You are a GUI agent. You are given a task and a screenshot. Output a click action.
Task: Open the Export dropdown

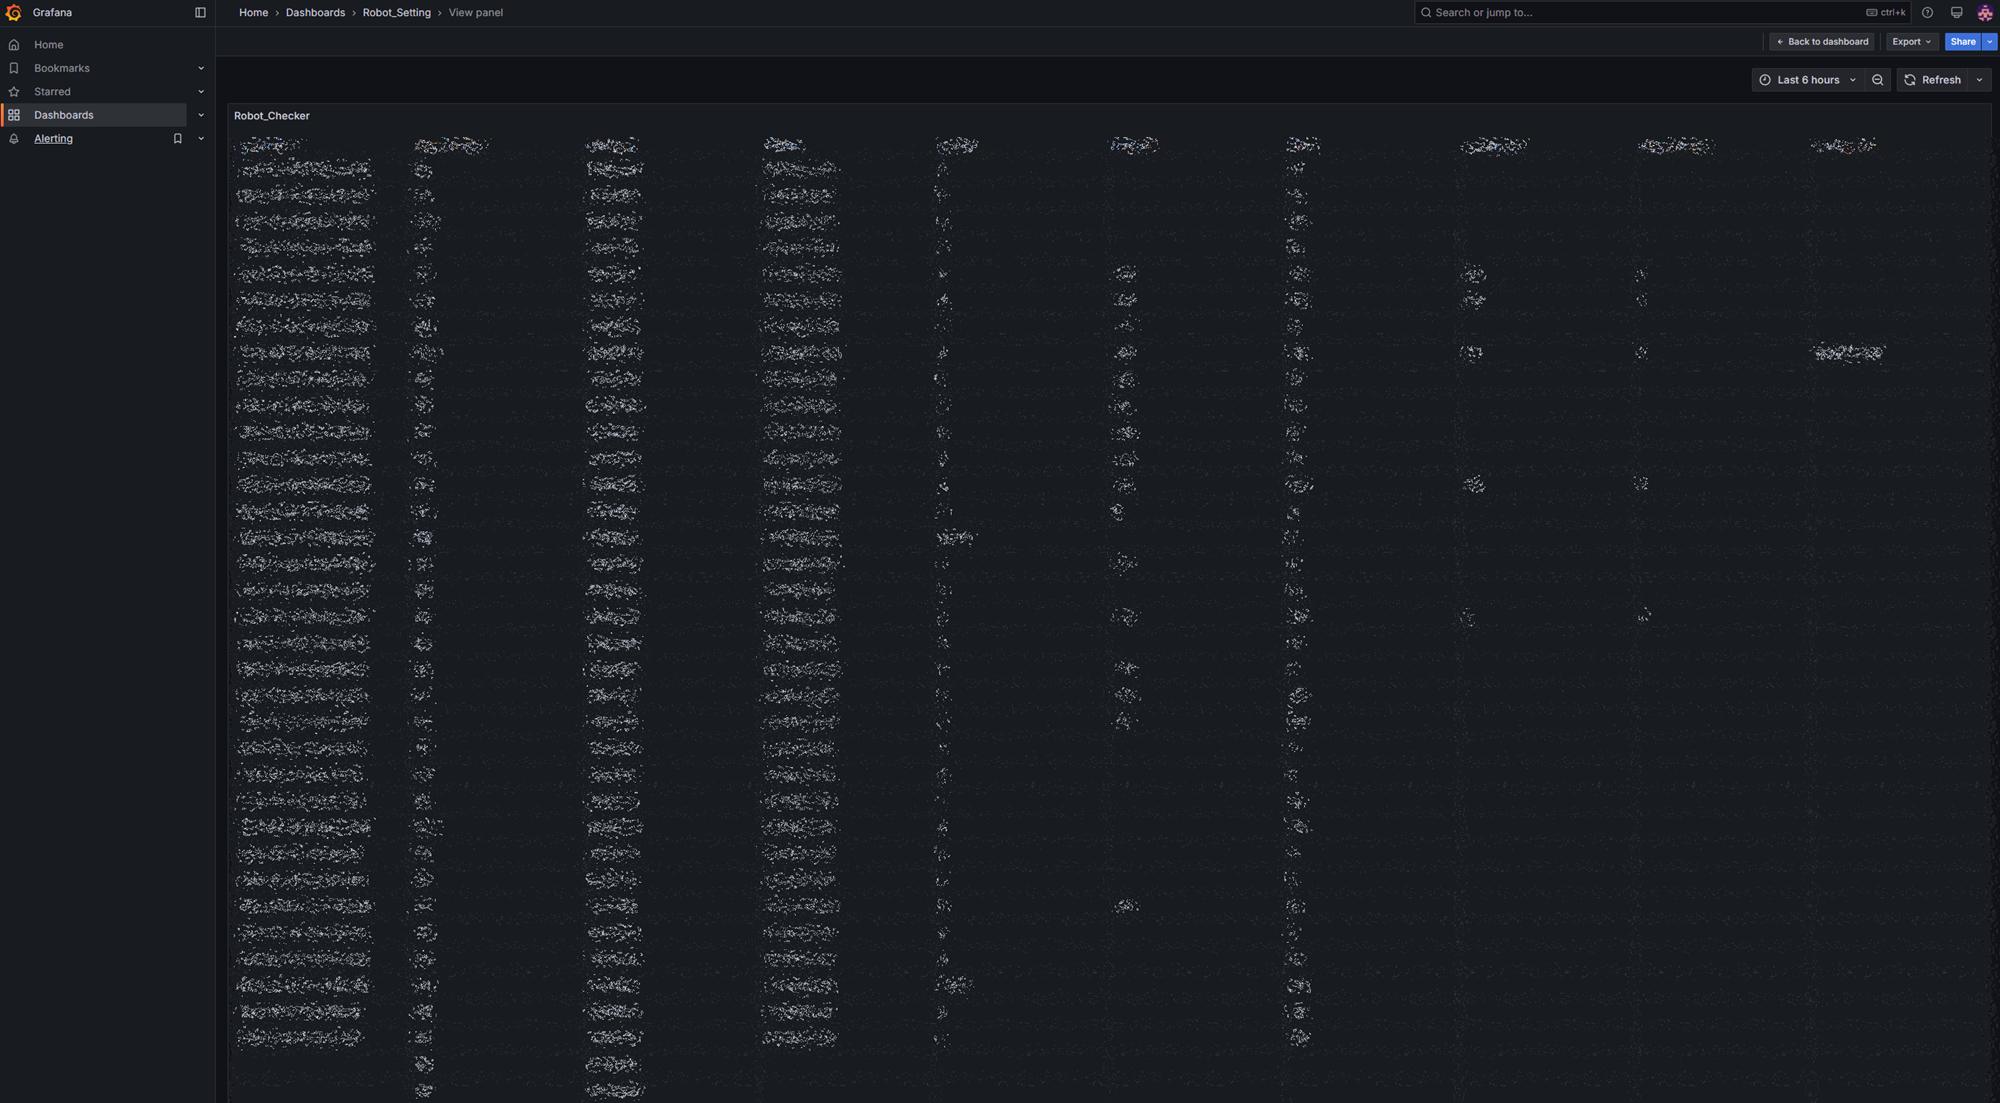[1910, 42]
